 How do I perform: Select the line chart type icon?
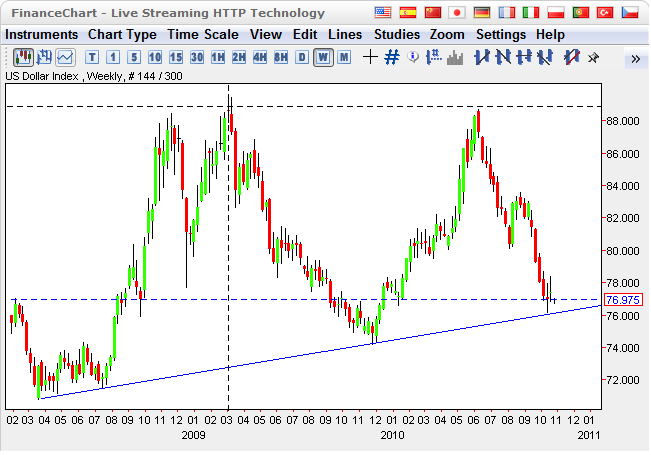(x=65, y=58)
